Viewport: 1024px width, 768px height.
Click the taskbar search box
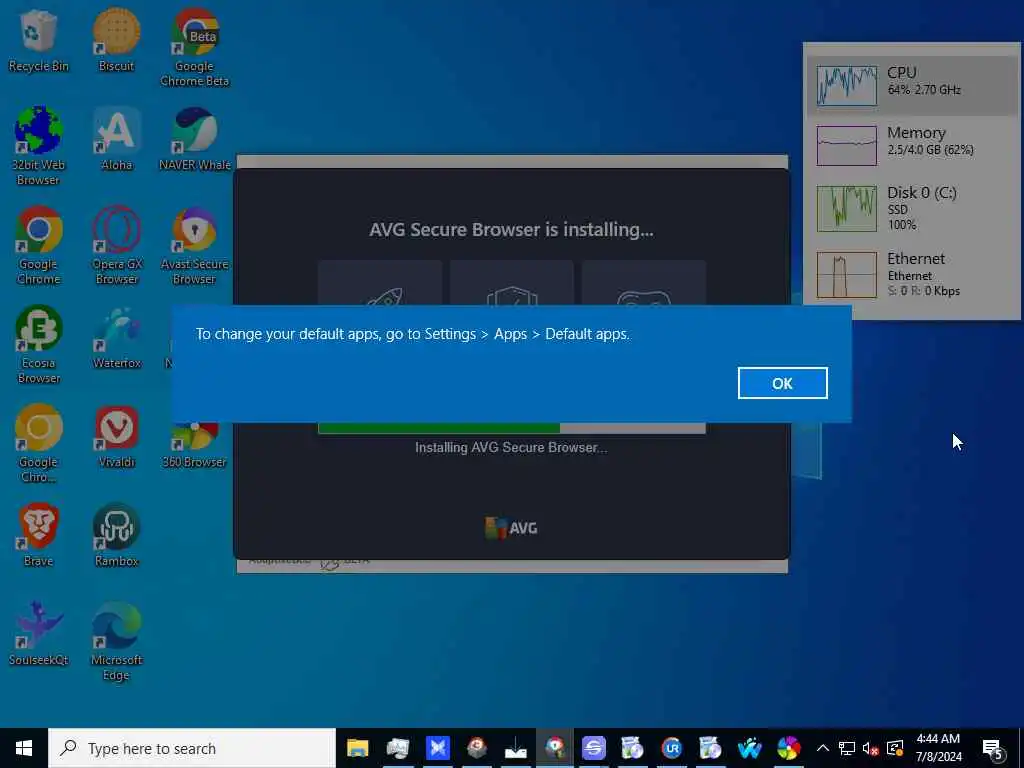click(x=192, y=748)
